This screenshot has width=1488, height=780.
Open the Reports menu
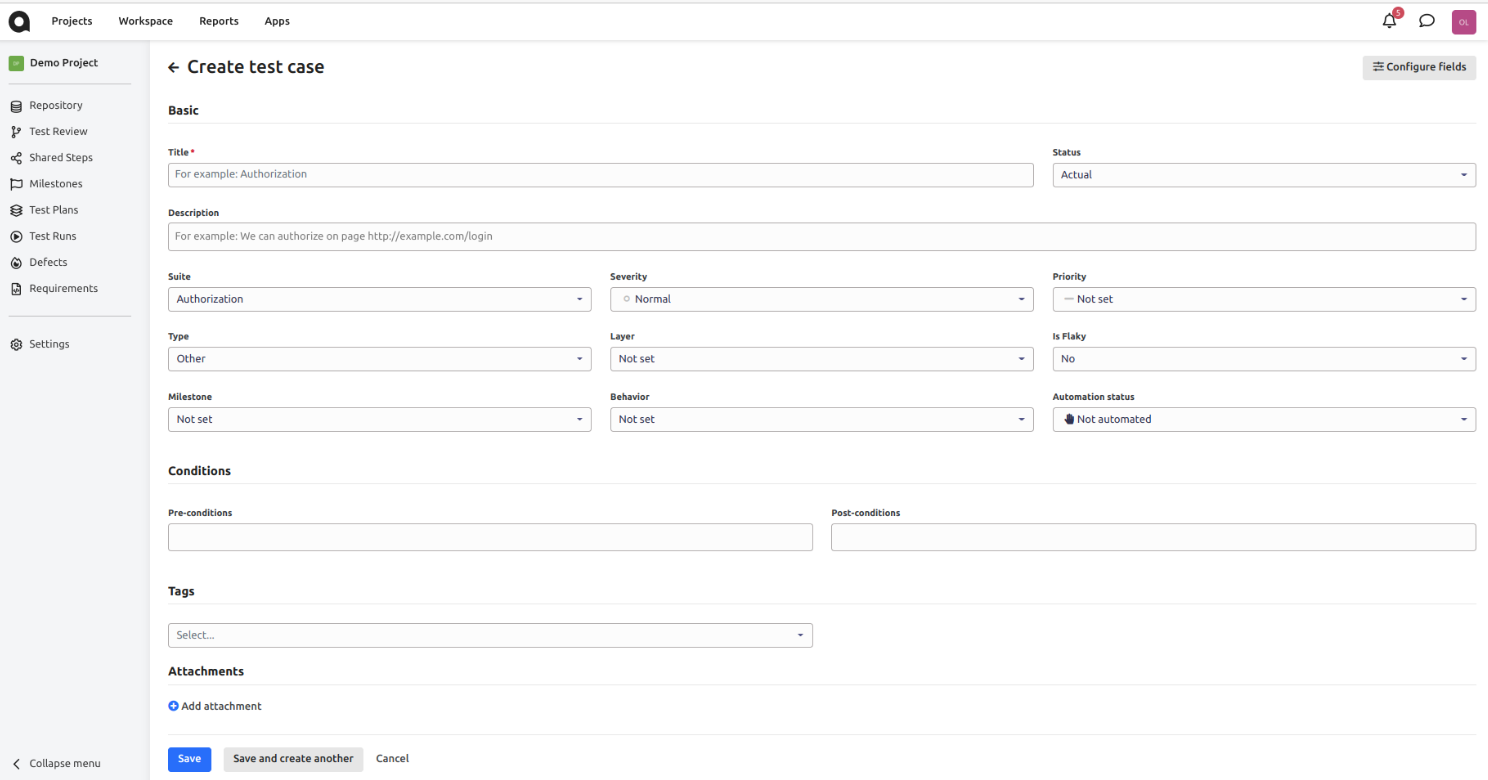tap(218, 21)
